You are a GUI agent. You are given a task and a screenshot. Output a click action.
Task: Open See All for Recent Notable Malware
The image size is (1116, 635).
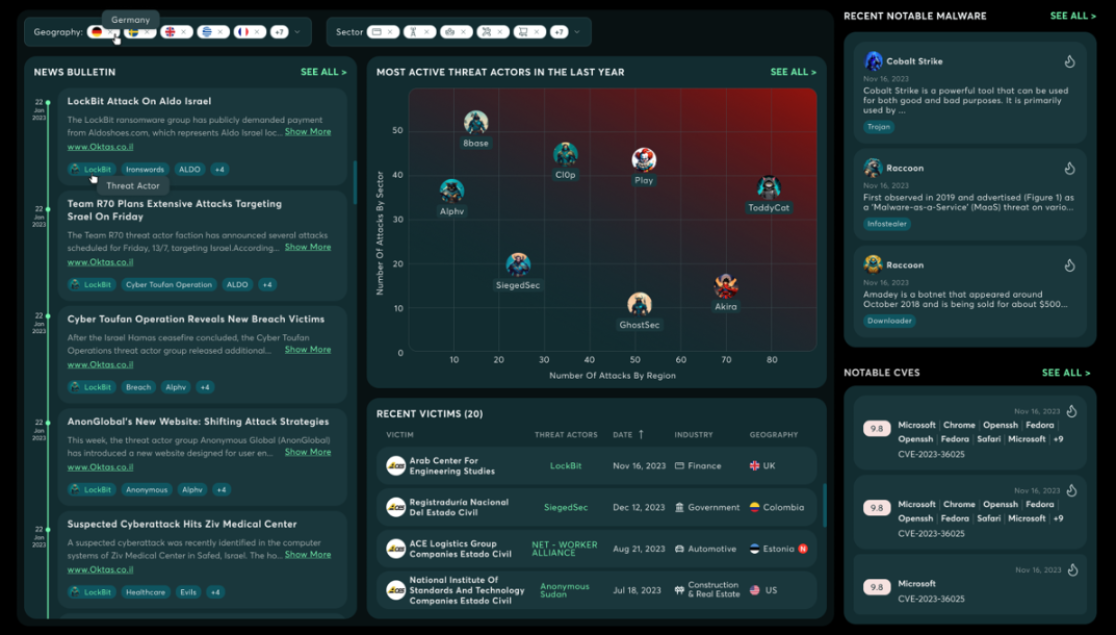1073,16
